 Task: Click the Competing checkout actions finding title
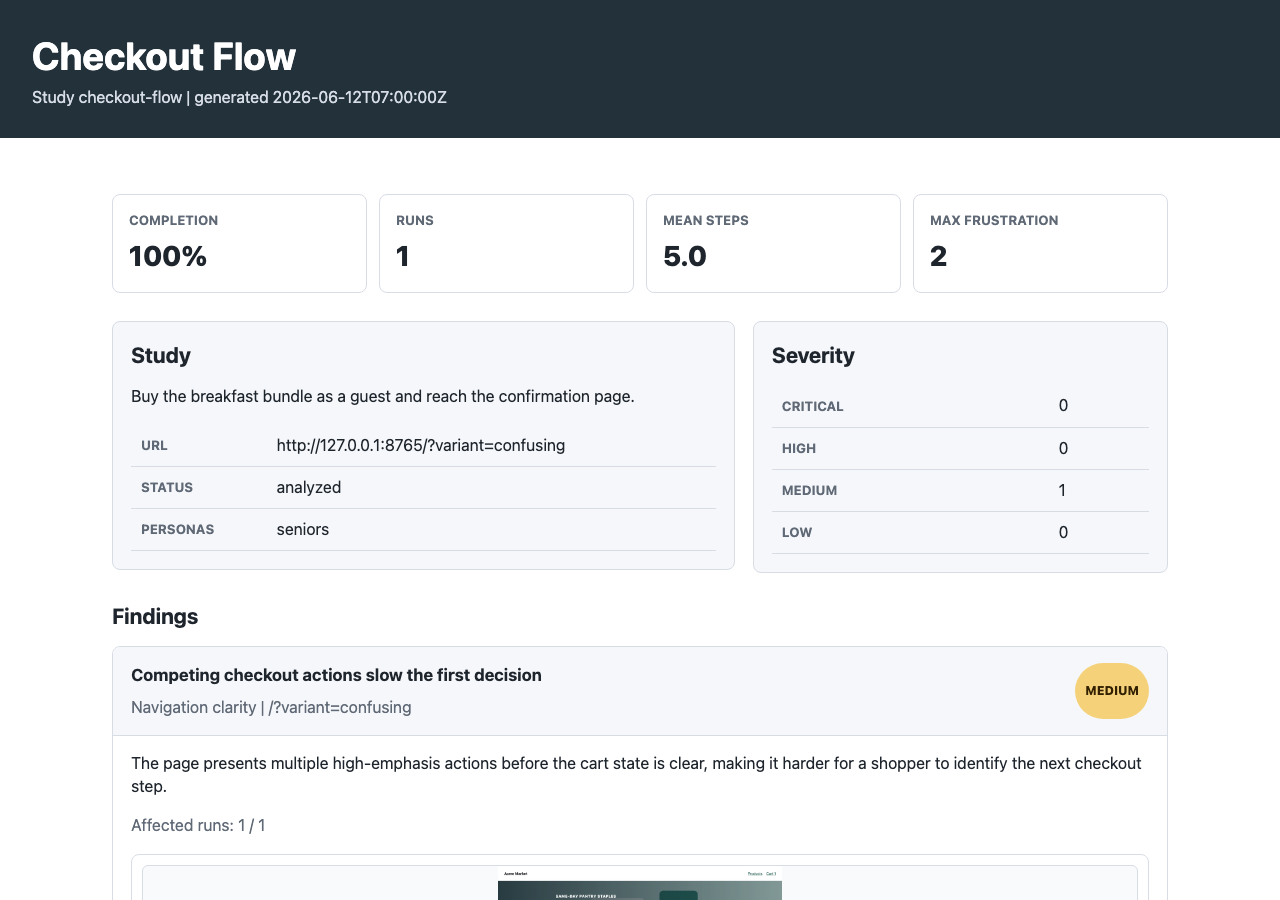click(336, 675)
